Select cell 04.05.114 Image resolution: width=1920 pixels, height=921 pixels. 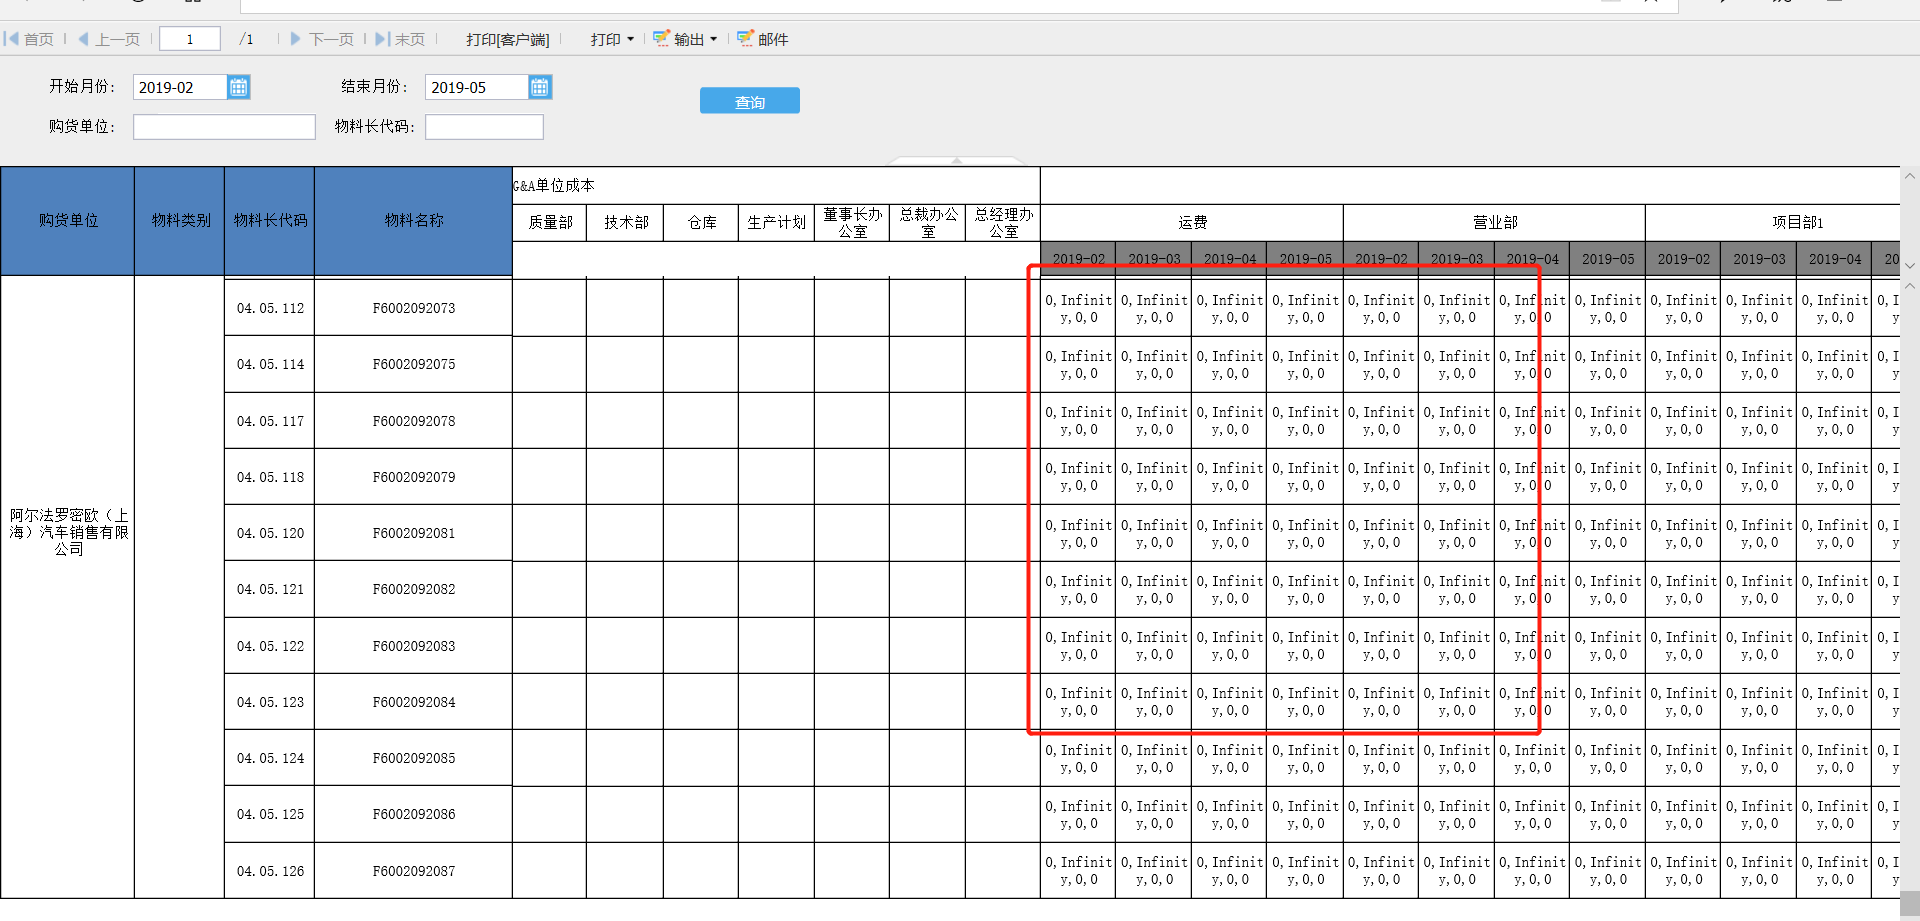click(x=270, y=364)
